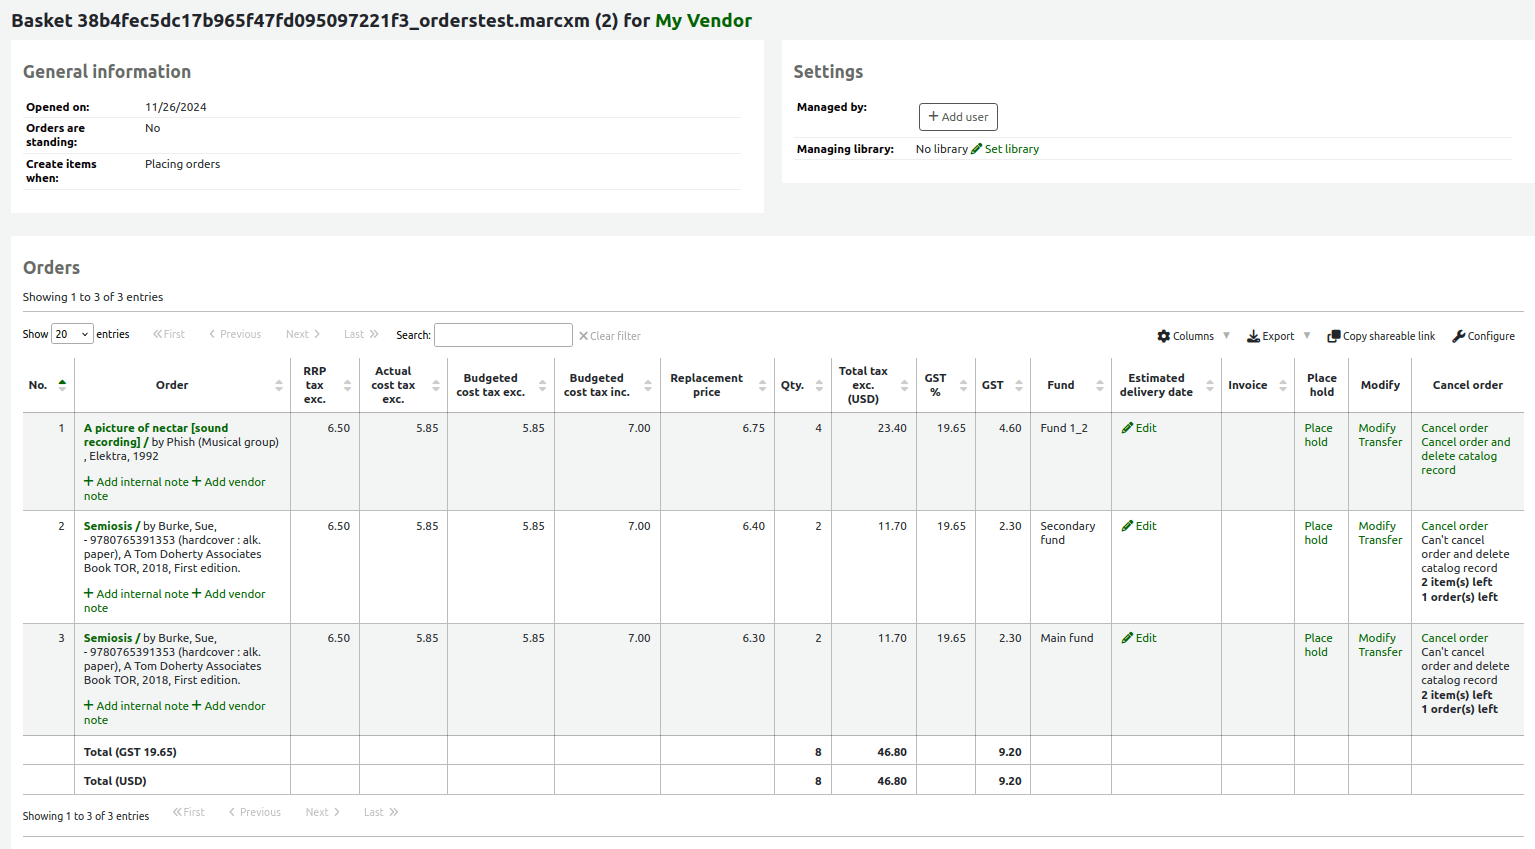Open the My Vendor link in title
1535x849 pixels.
(x=703, y=20)
